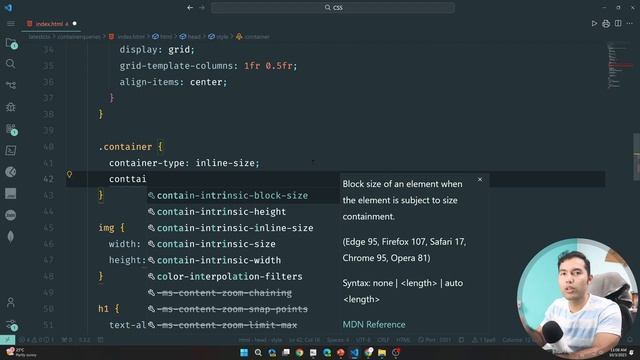The height and width of the screenshot is (360, 640).
Task: Expand the head breadcrumb segment
Action: 190,37
